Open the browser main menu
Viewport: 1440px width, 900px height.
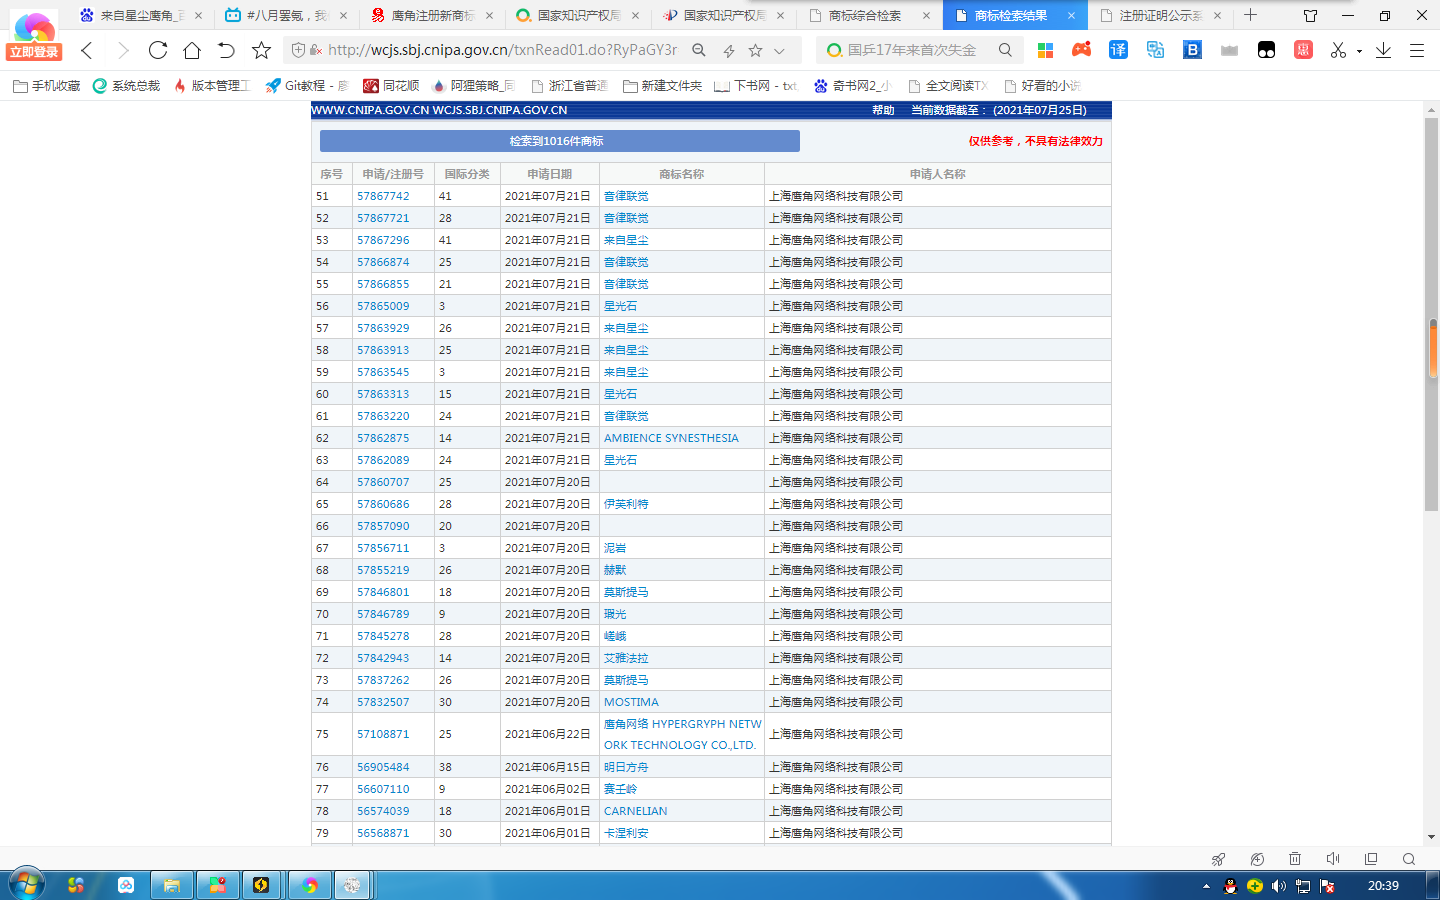click(1417, 50)
